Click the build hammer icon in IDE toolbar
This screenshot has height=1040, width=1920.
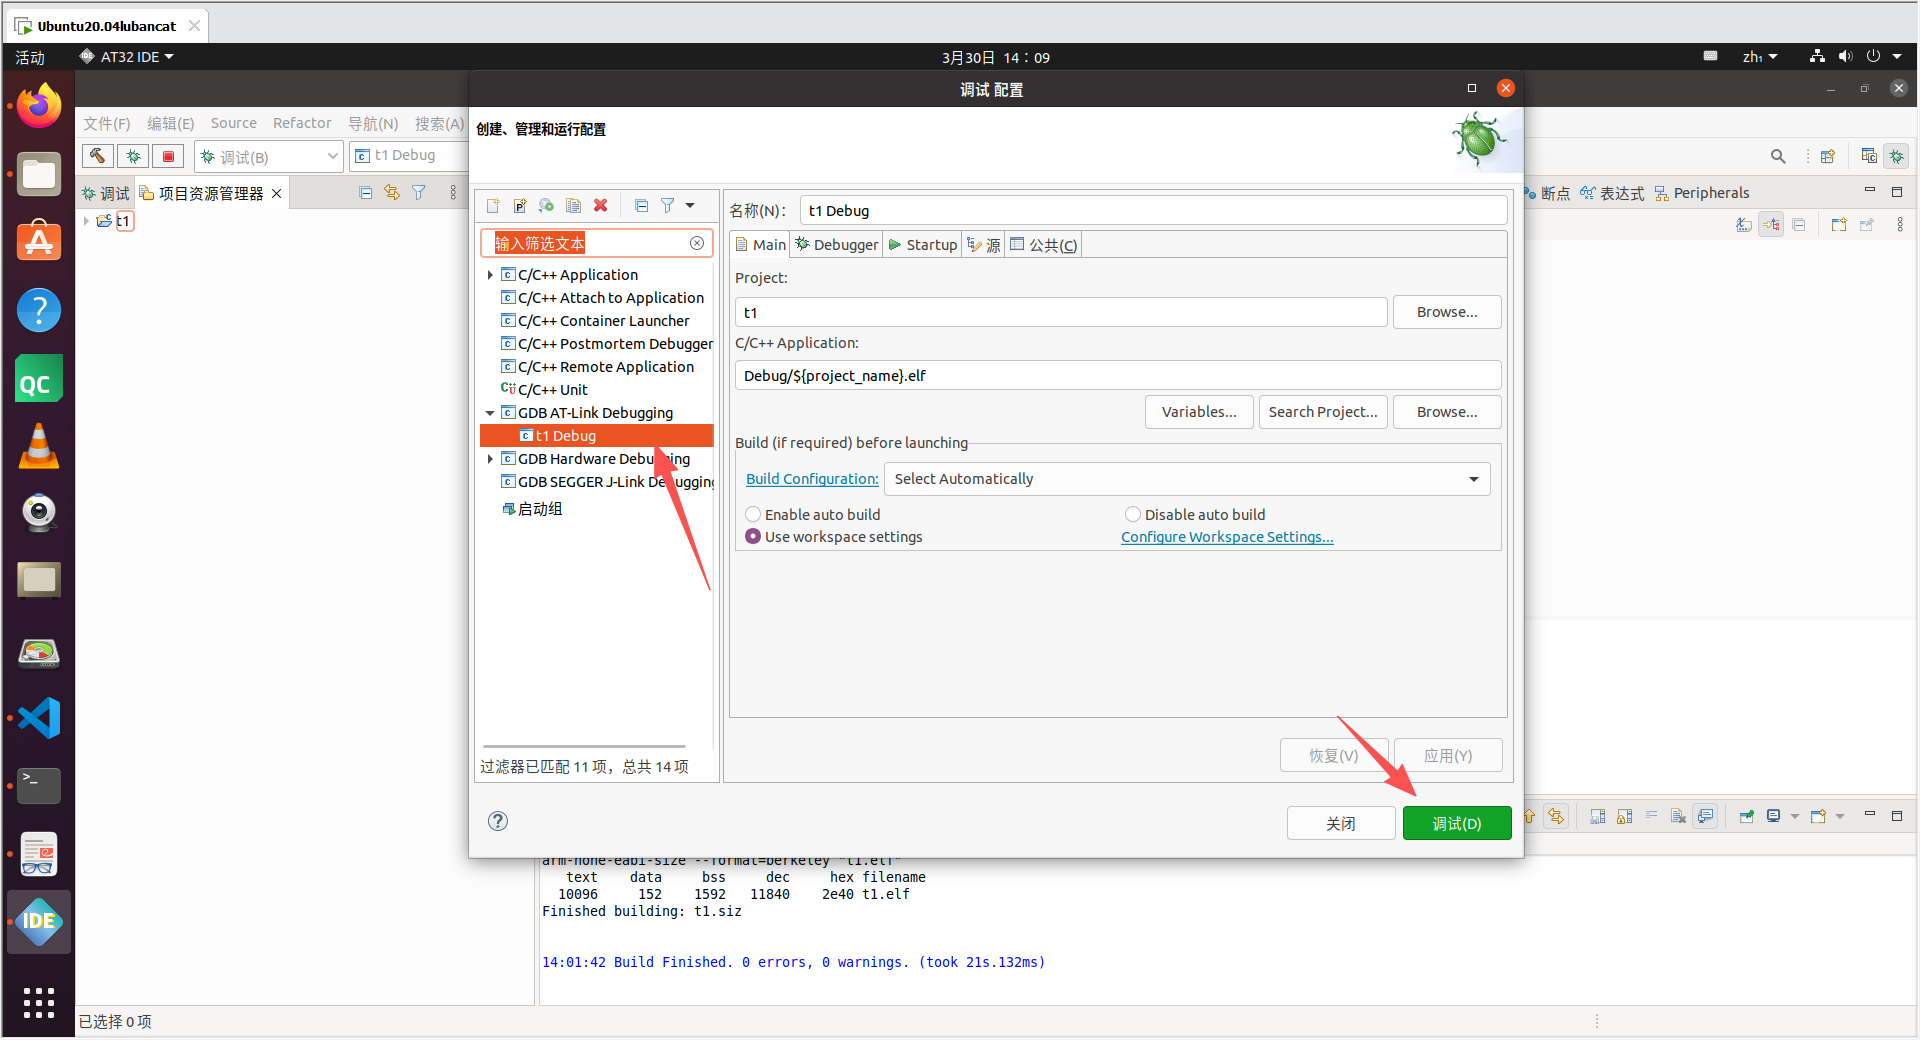click(x=97, y=156)
